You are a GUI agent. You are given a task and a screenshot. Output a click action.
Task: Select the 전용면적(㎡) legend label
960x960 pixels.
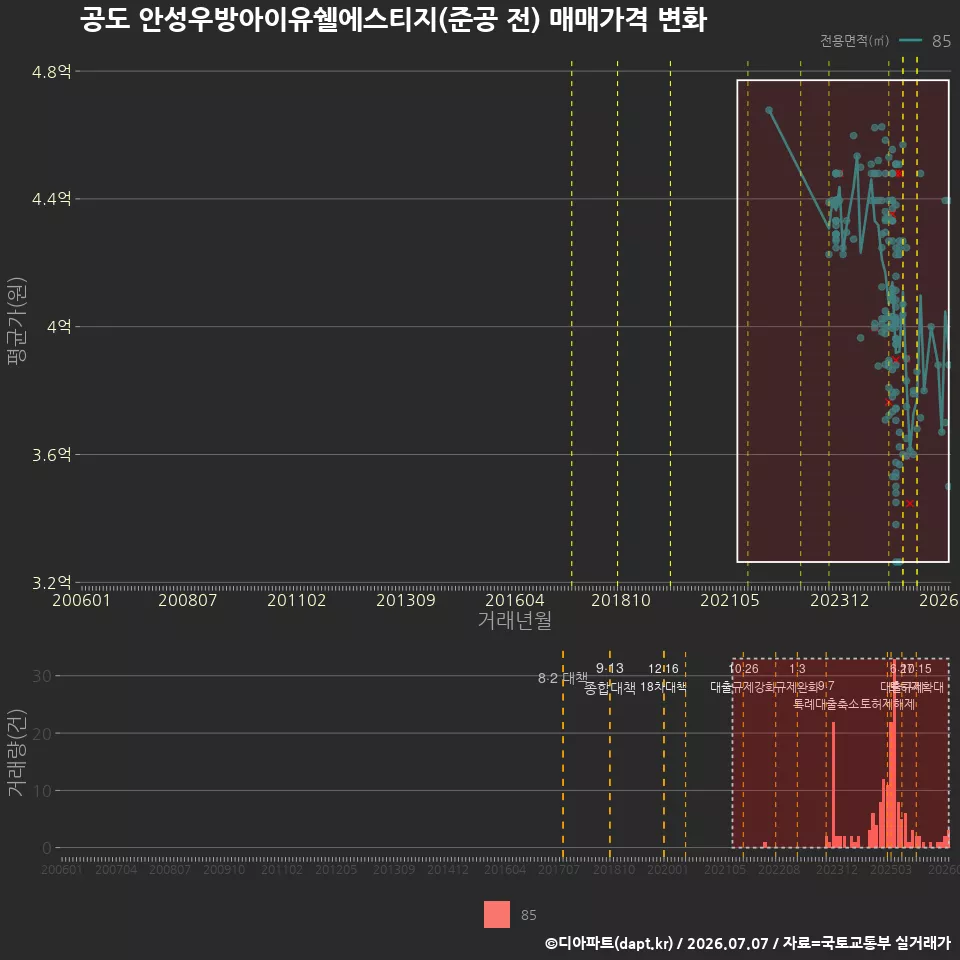click(x=854, y=40)
